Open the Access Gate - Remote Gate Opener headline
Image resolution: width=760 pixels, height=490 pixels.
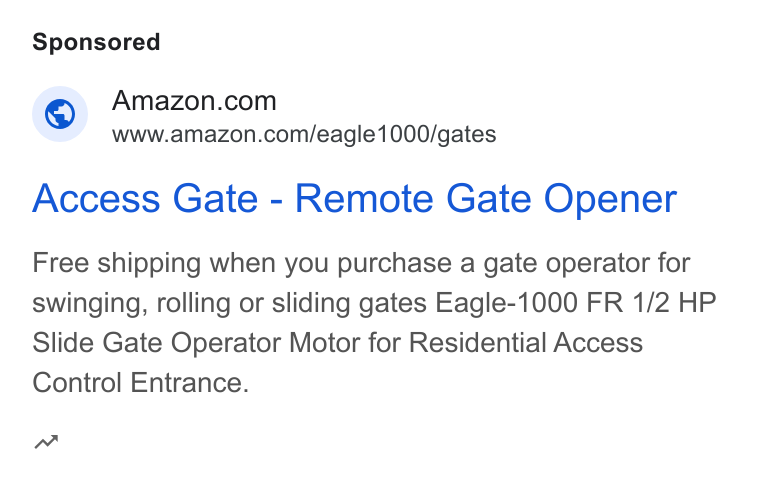click(354, 199)
